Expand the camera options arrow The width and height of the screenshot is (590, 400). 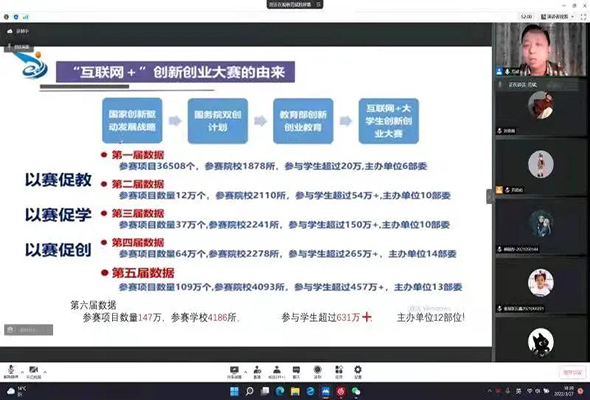pos(45,372)
